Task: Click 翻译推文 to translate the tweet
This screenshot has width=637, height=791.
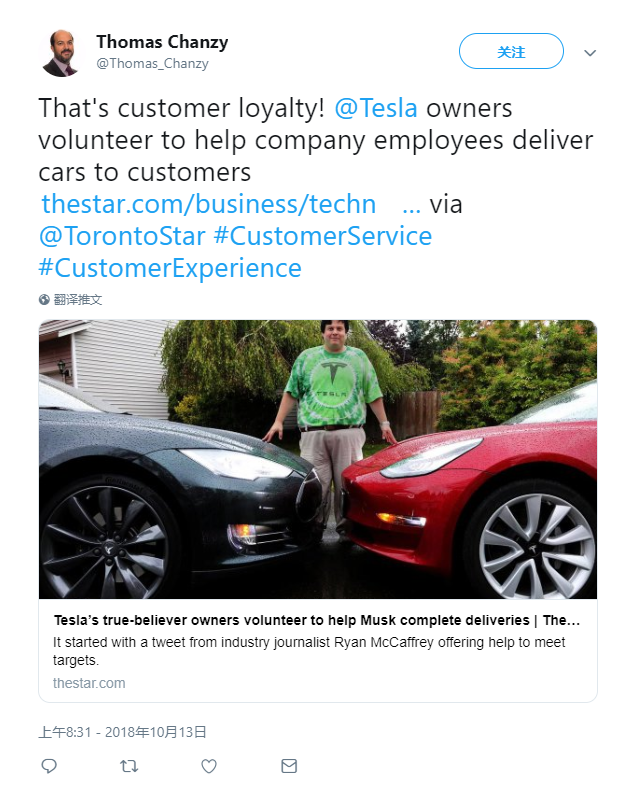Action: 78,299
